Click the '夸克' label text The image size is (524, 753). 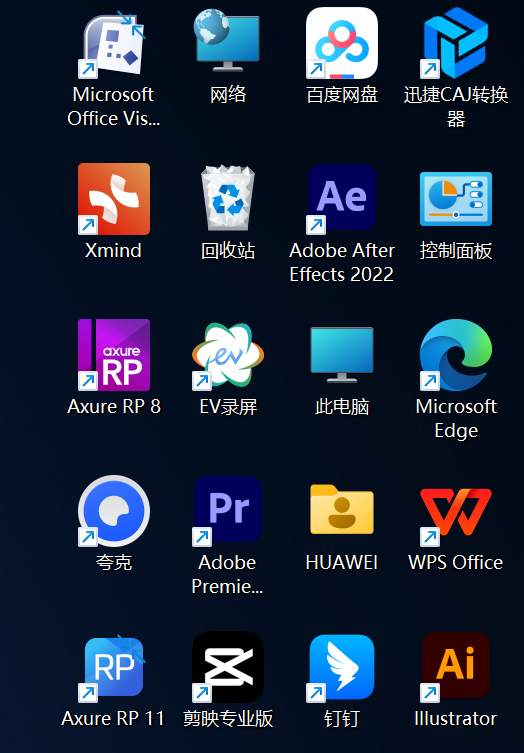click(114, 563)
